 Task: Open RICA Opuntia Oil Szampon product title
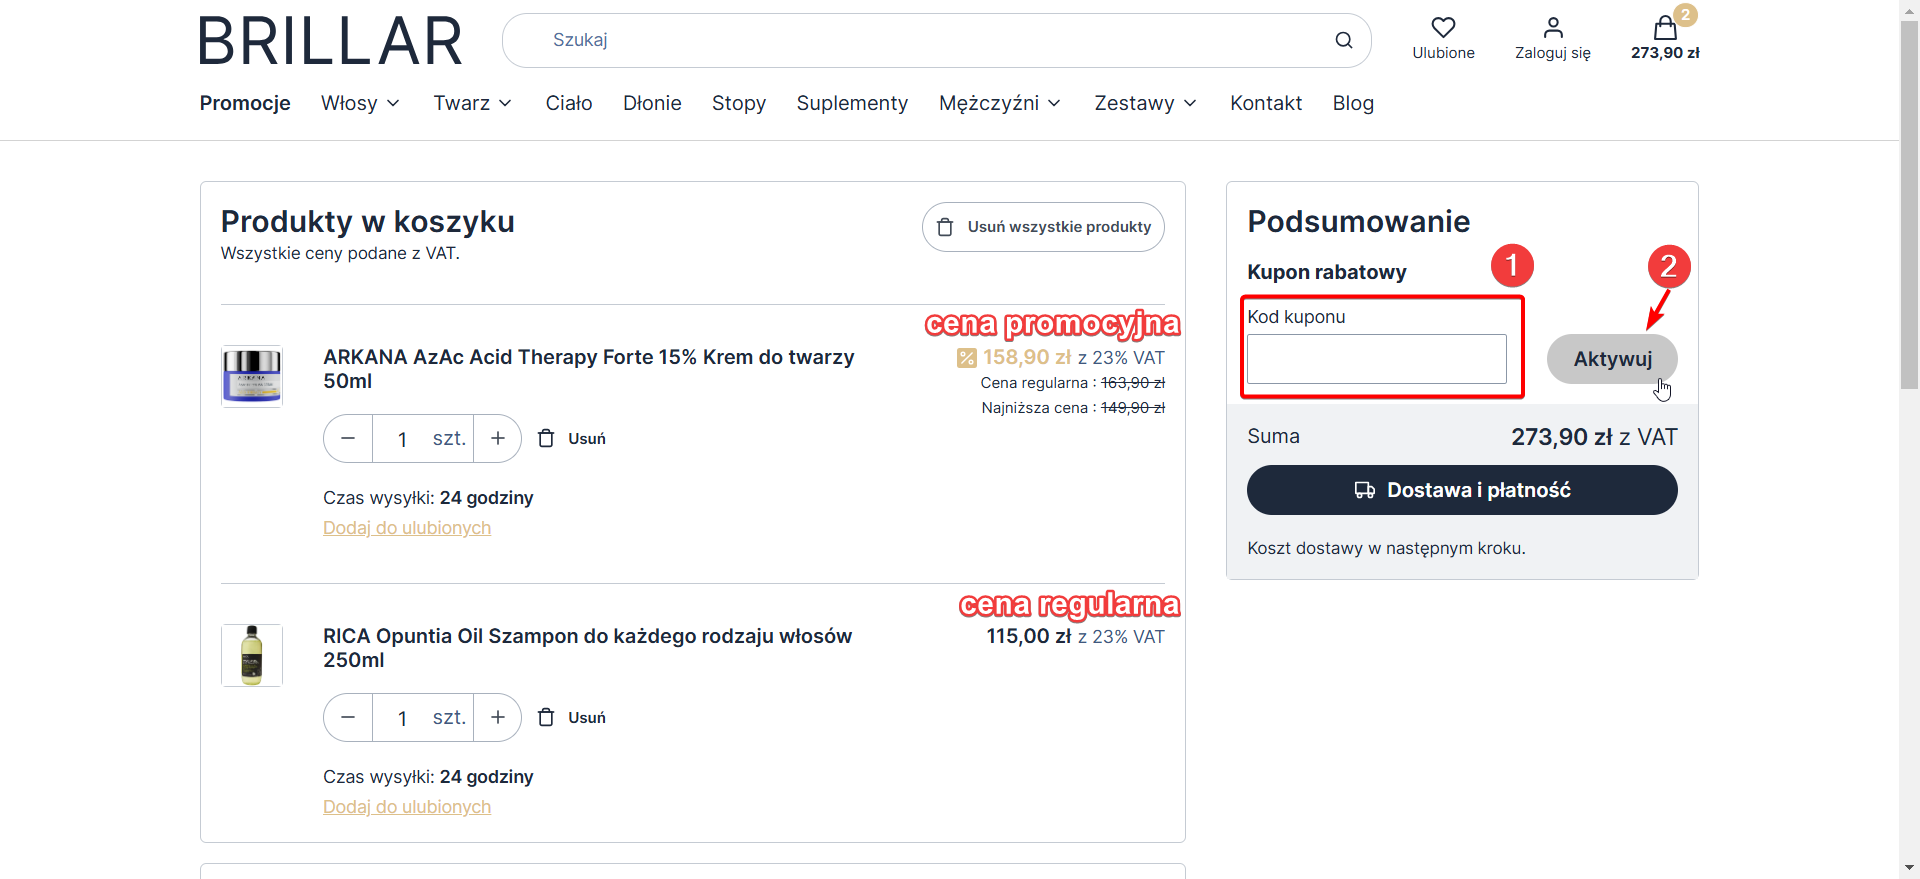tap(588, 648)
